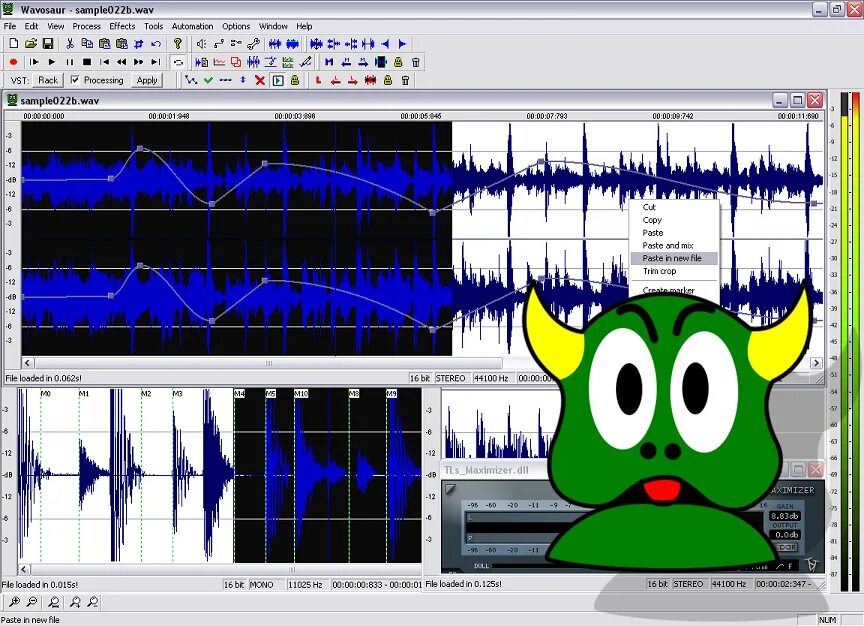Click the red X automation delete icon
The image size is (864, 626).
coord(260,80)
